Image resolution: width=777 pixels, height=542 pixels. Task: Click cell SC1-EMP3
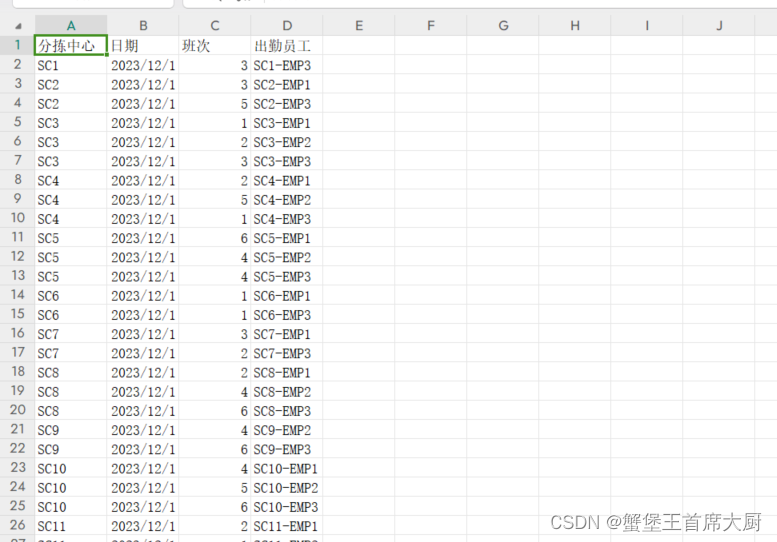(287, 65)
